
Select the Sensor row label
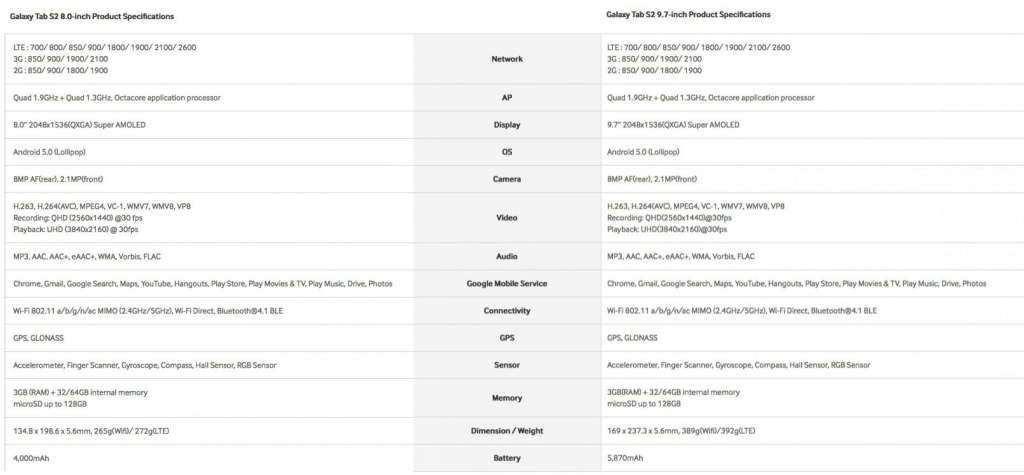click(507, 365)
